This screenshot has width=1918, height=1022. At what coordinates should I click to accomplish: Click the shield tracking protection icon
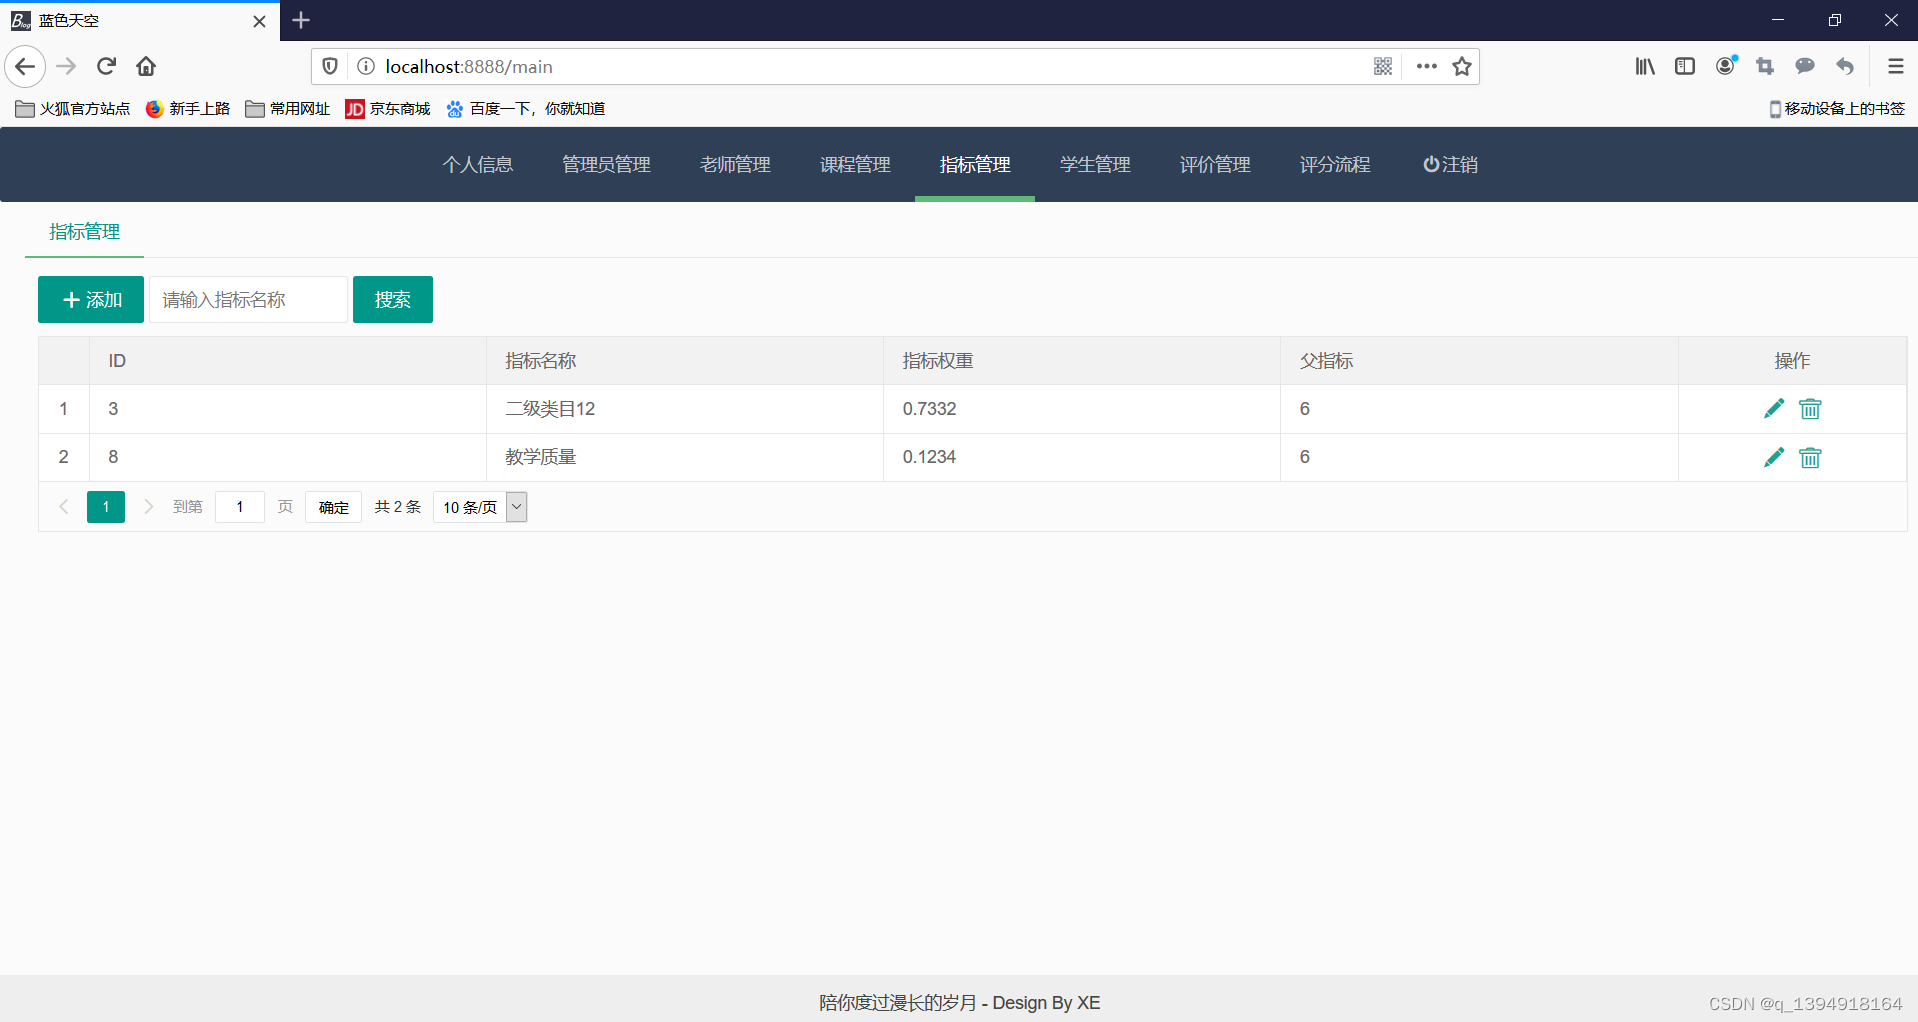click(330, 66)
